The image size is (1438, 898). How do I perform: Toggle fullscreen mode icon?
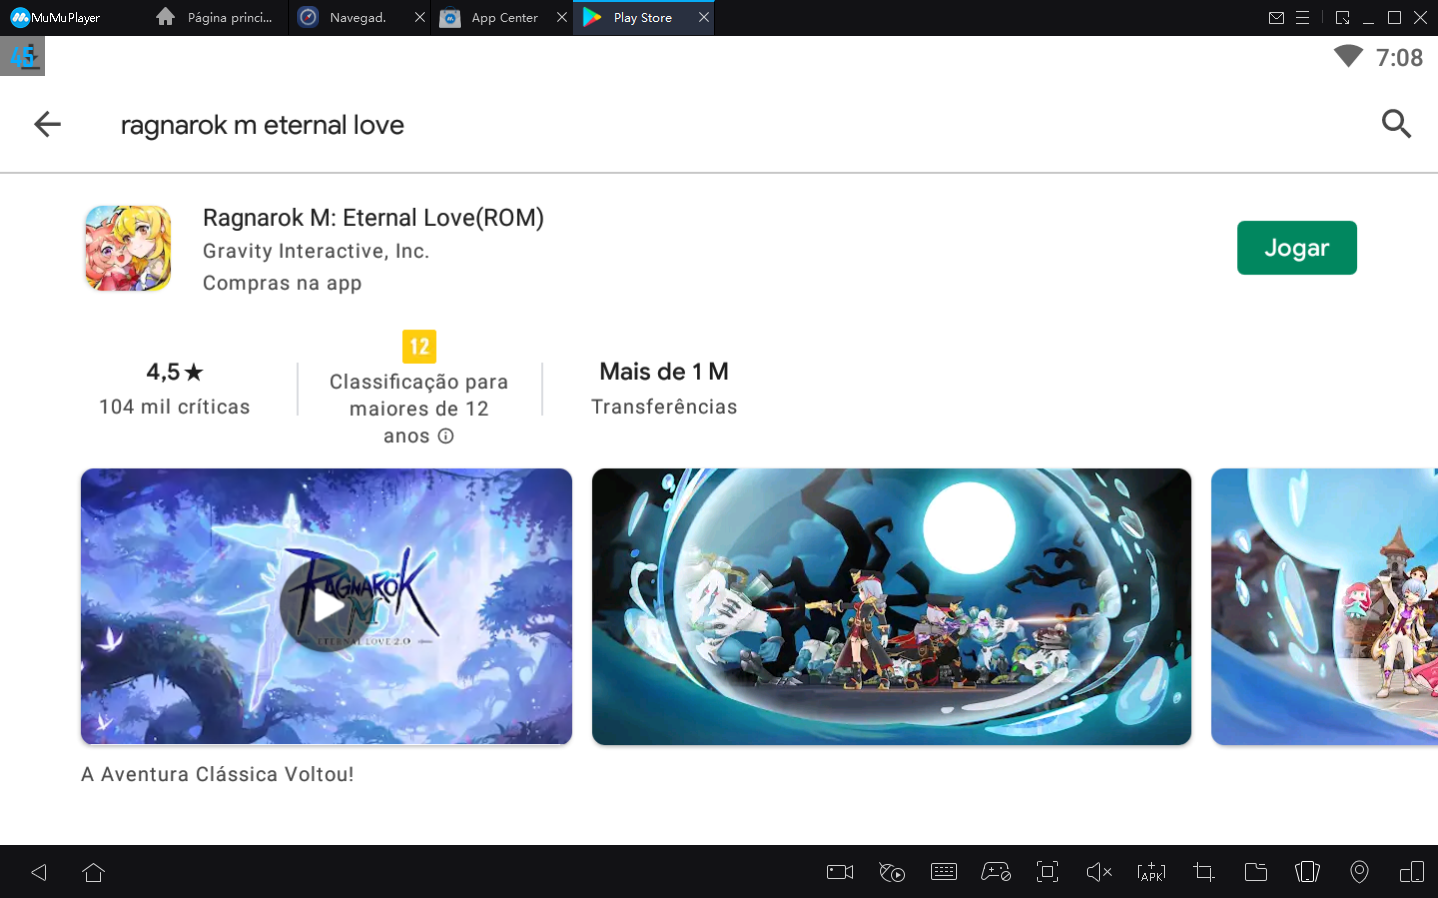pyautogui.click(x=1047, y=872)
